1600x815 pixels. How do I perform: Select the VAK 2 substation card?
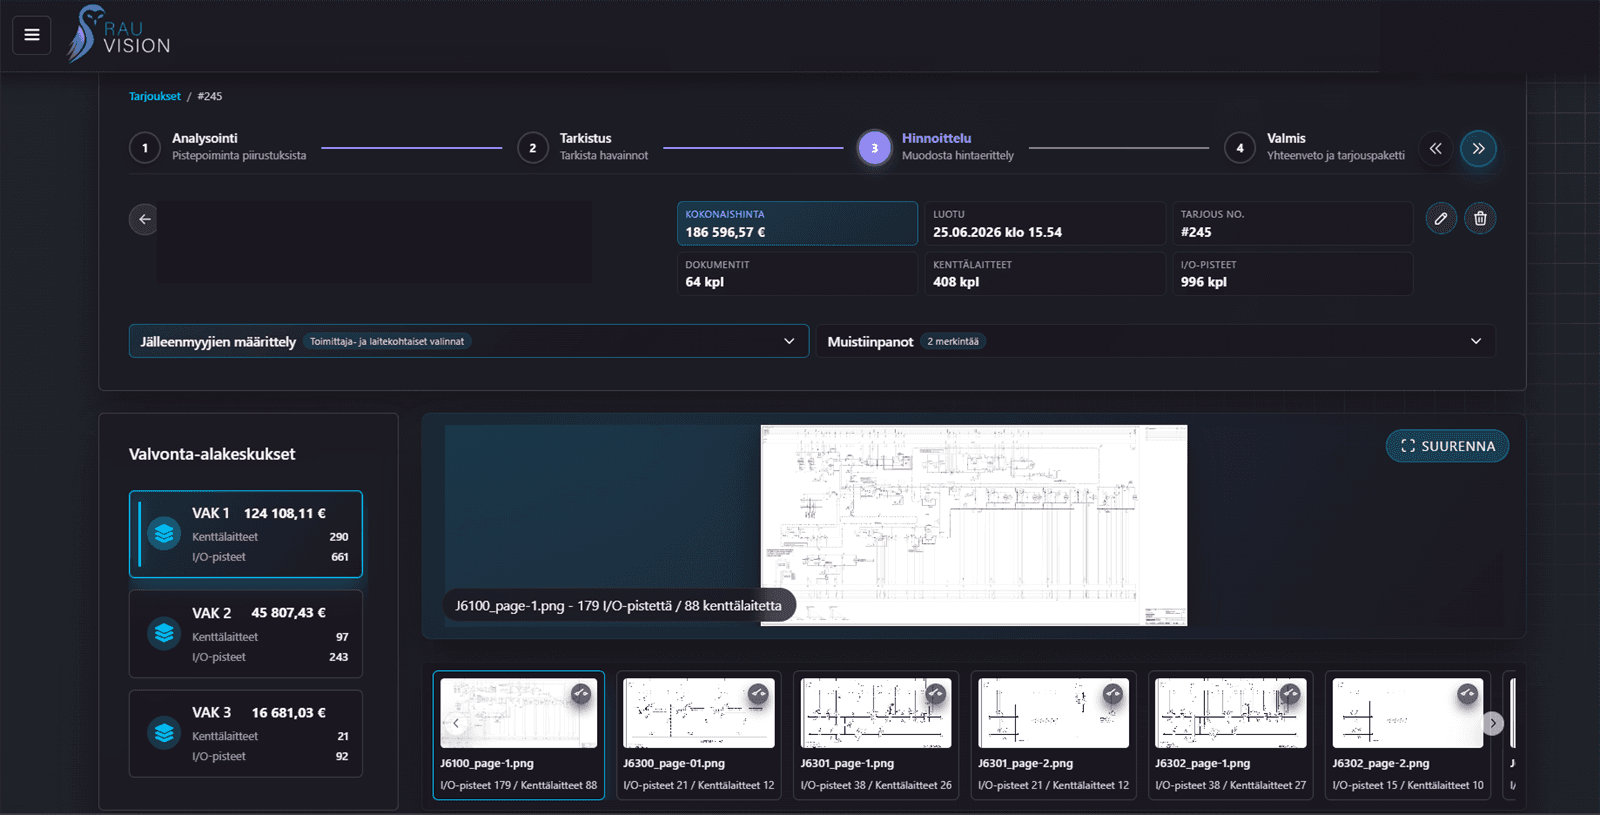click(x=246, y=634)
